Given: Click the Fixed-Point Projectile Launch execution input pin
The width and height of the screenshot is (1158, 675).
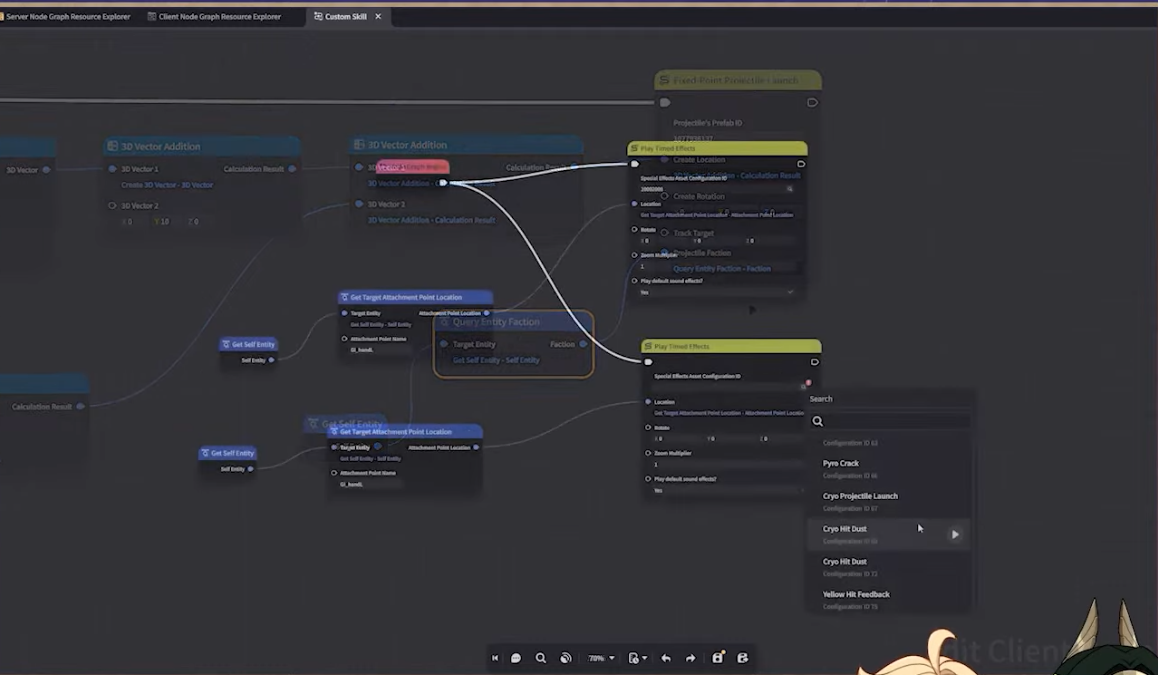Looking at the screenshot, I should click(665, 103).
